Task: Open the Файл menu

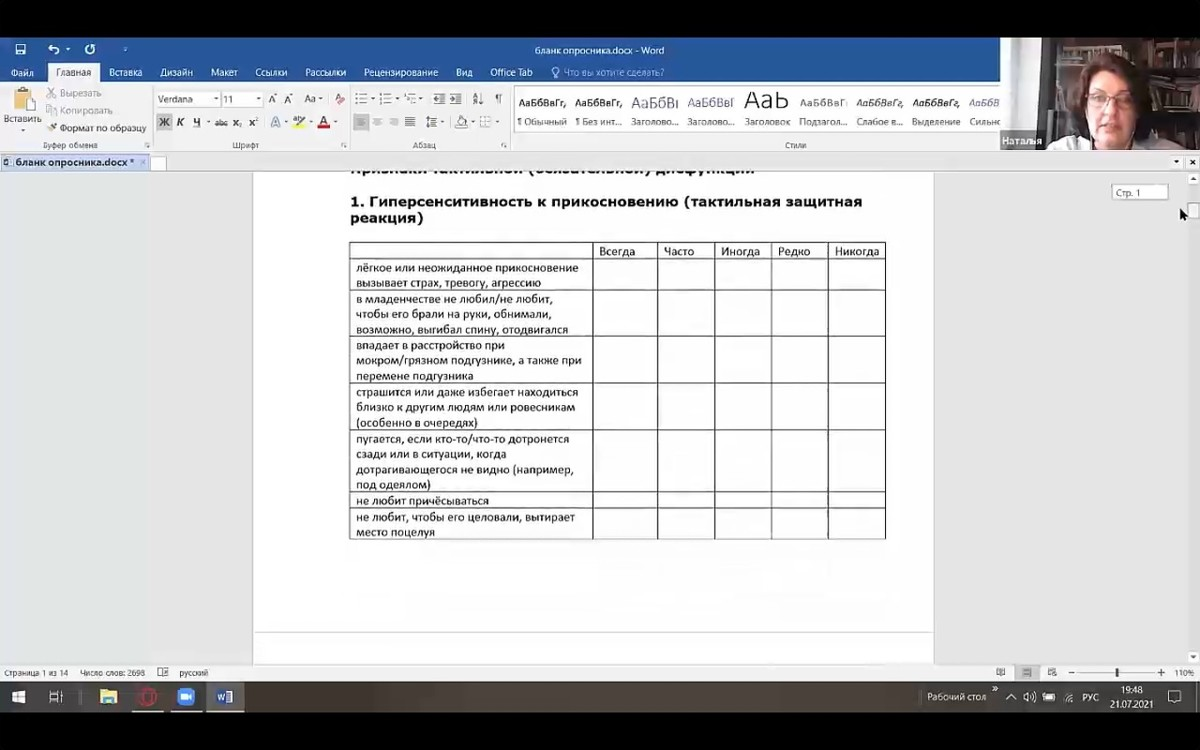Action: [x=22, y=72]
